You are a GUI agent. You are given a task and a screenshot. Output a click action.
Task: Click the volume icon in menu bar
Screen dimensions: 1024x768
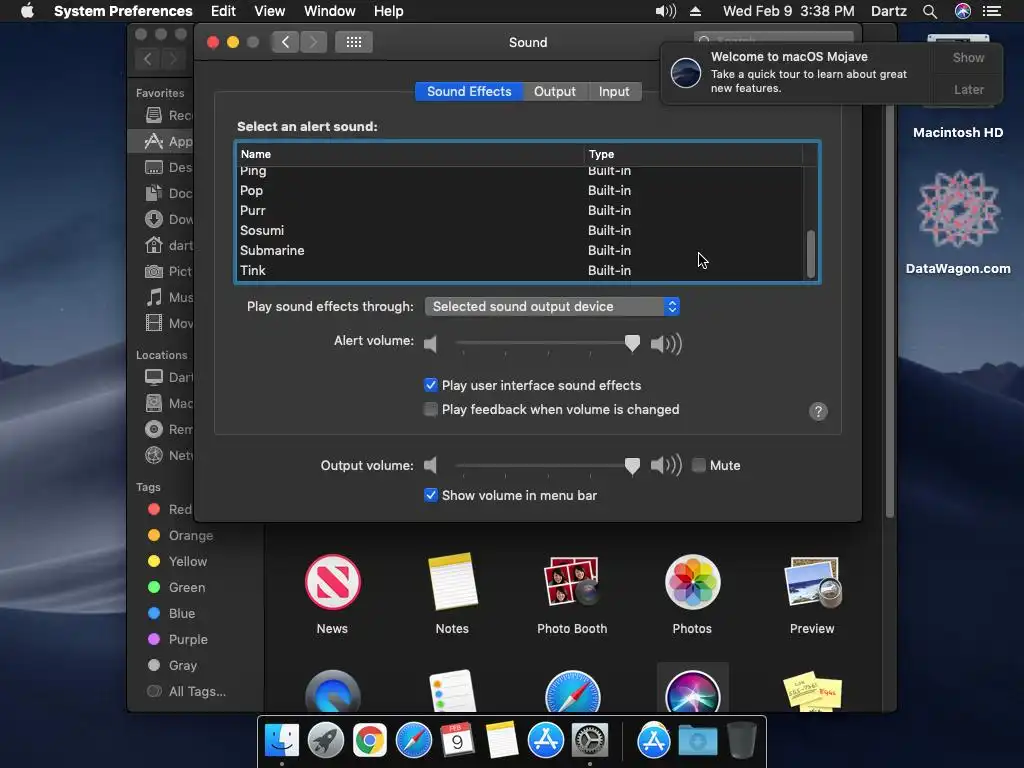(665, 11)
